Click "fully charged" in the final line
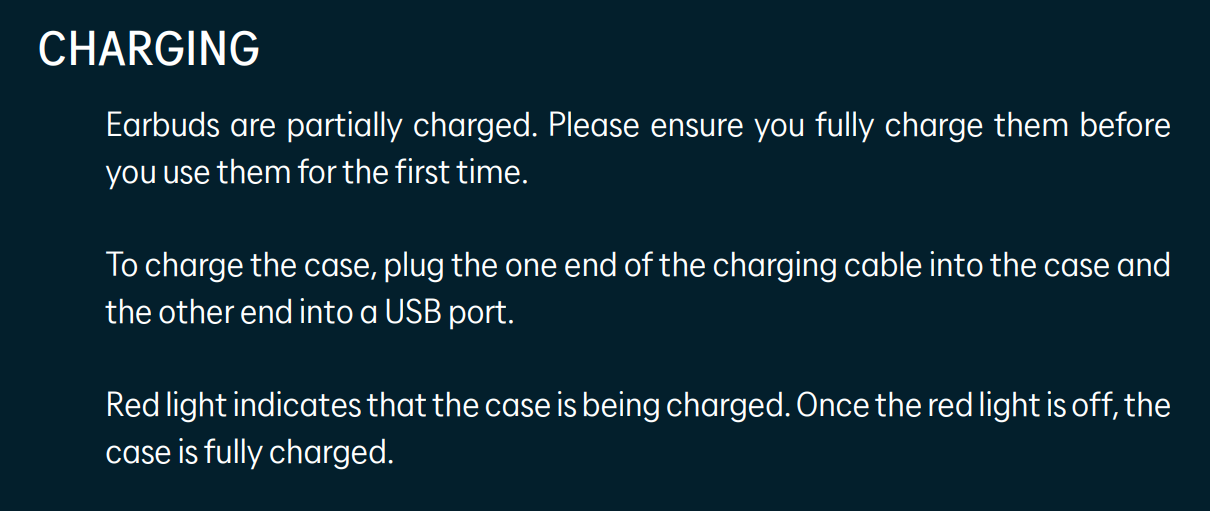The height and width of the screenshot is (511, 1210). pyautogui.click(x=296, y=452)
